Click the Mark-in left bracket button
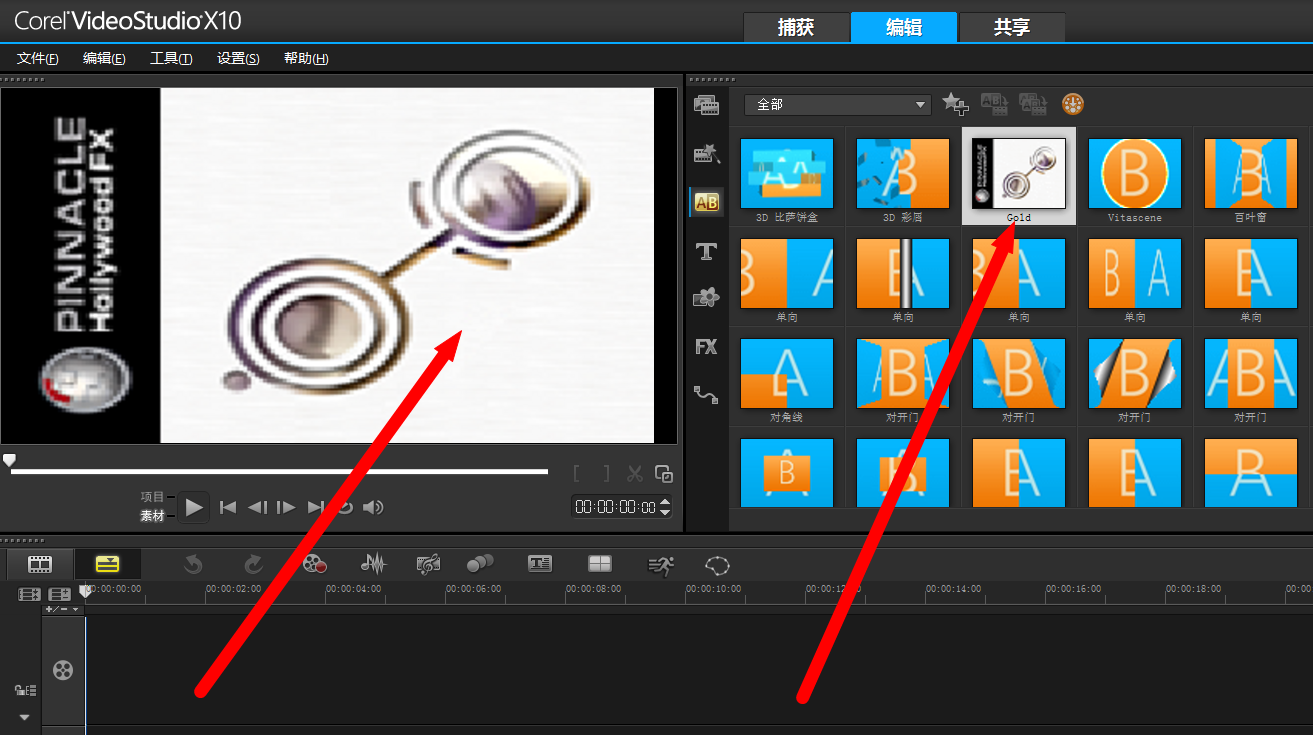Screen dimensions: 1313x735 tap(577, 474)
